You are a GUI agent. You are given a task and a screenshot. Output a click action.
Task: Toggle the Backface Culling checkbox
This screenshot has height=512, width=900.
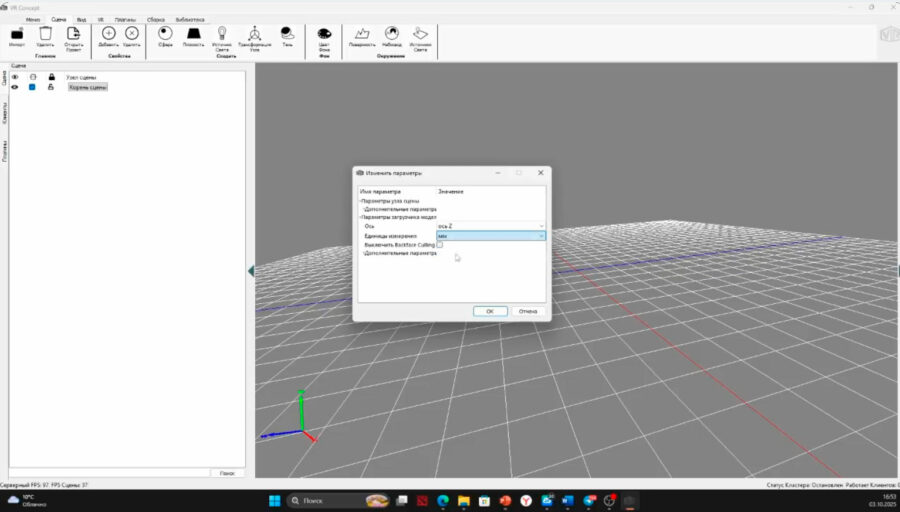(x=440, y=244)
